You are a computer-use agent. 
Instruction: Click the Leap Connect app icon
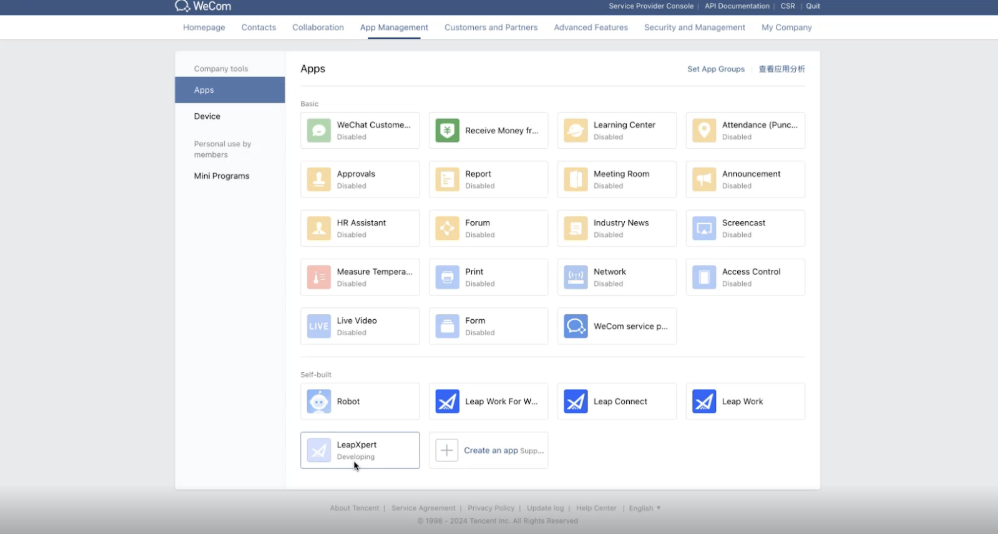[575, 402]
